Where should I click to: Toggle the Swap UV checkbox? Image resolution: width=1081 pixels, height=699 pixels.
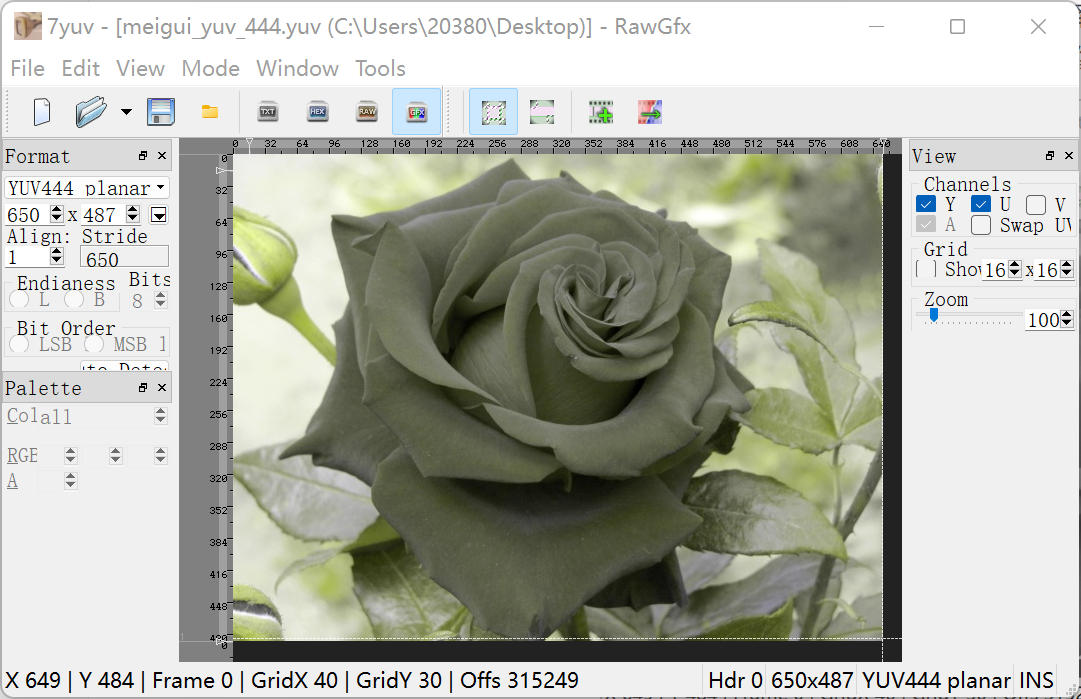click(x=980, y=225)
